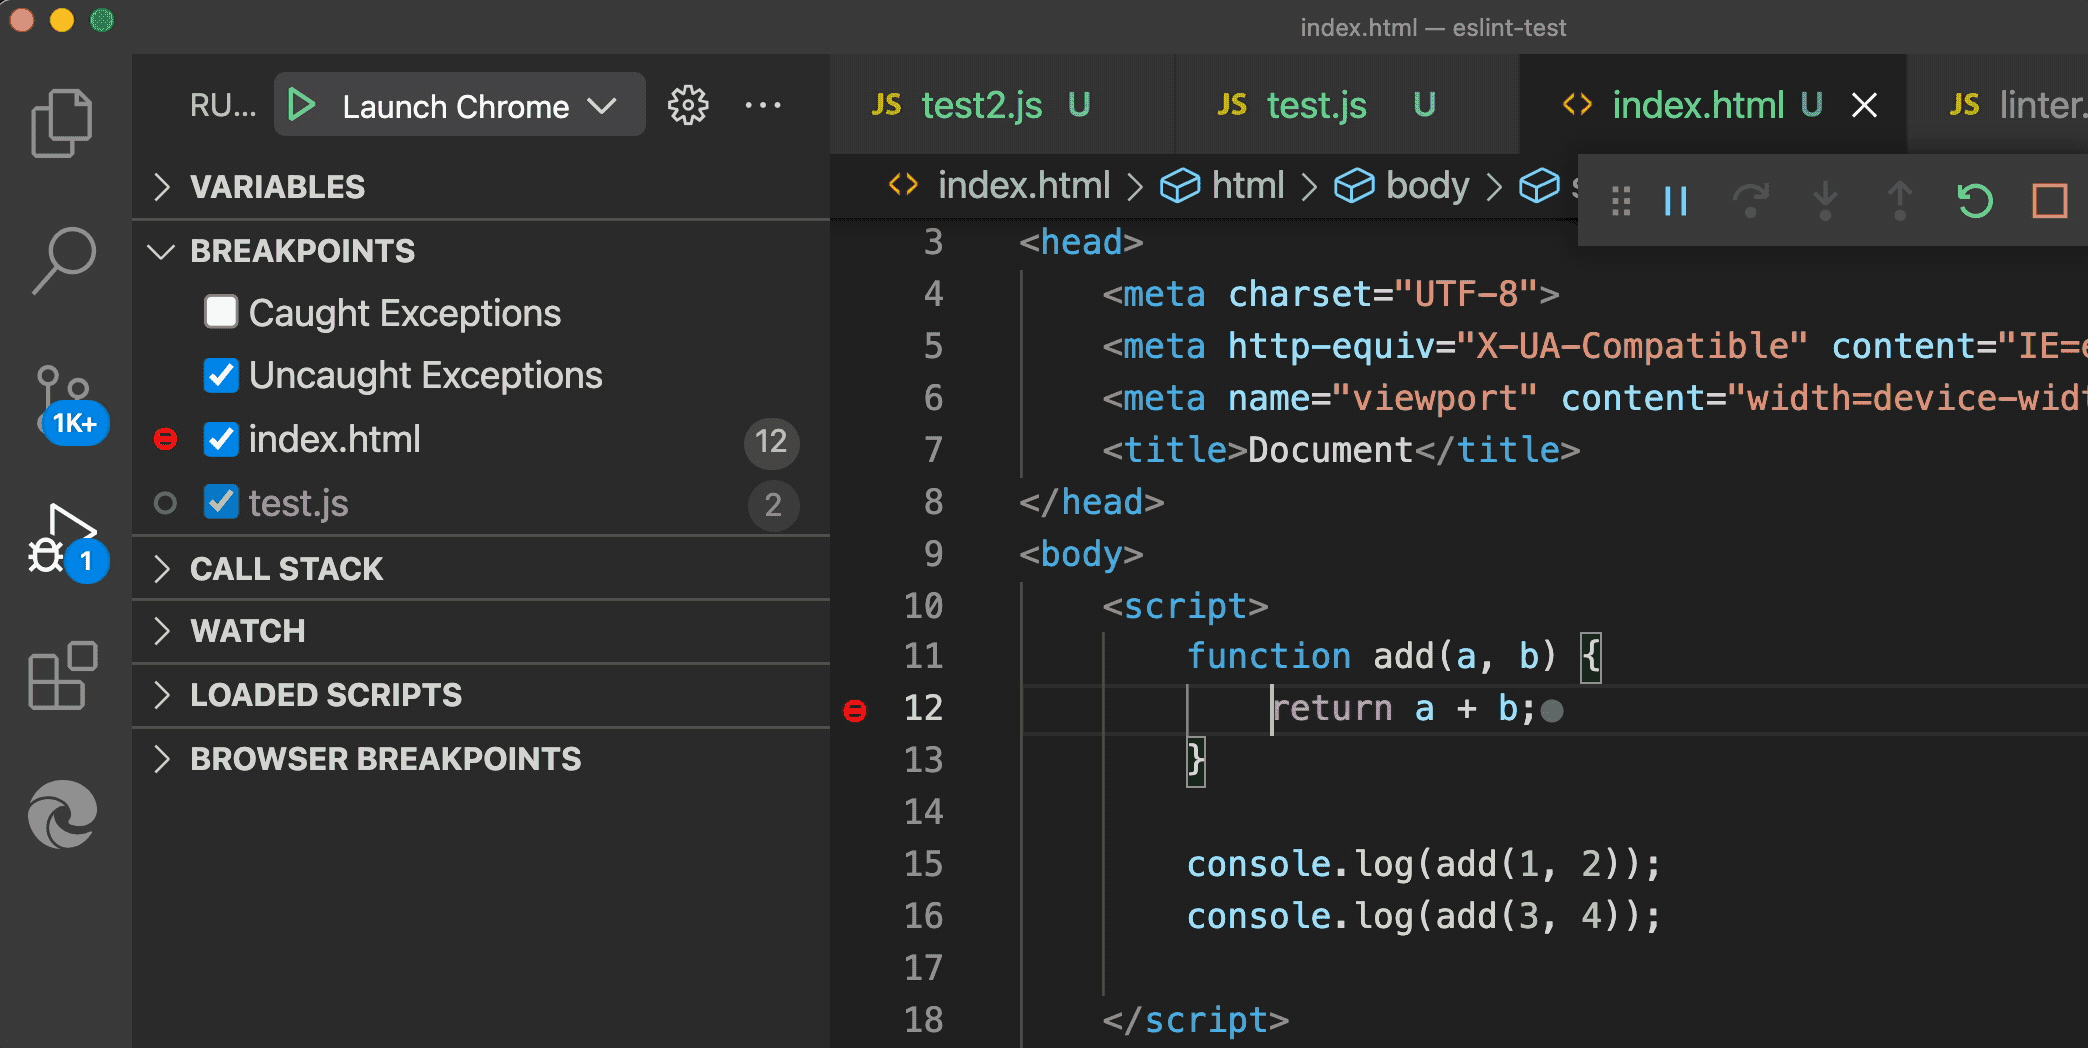Uncheck the index.html breakpoint

coord(221,440)
